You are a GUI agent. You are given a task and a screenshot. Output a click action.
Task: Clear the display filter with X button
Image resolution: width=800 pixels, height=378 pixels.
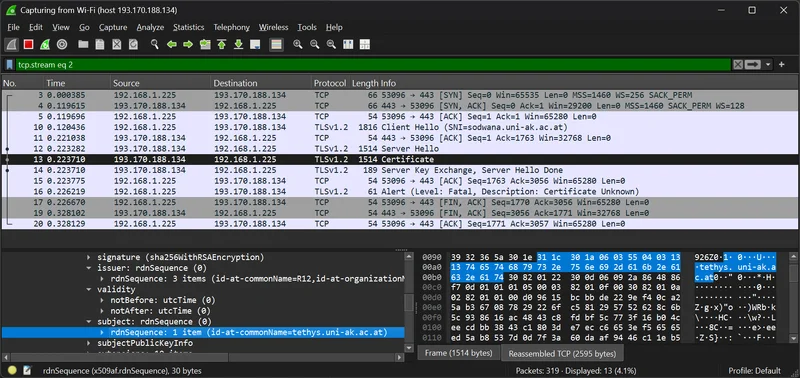738,65
